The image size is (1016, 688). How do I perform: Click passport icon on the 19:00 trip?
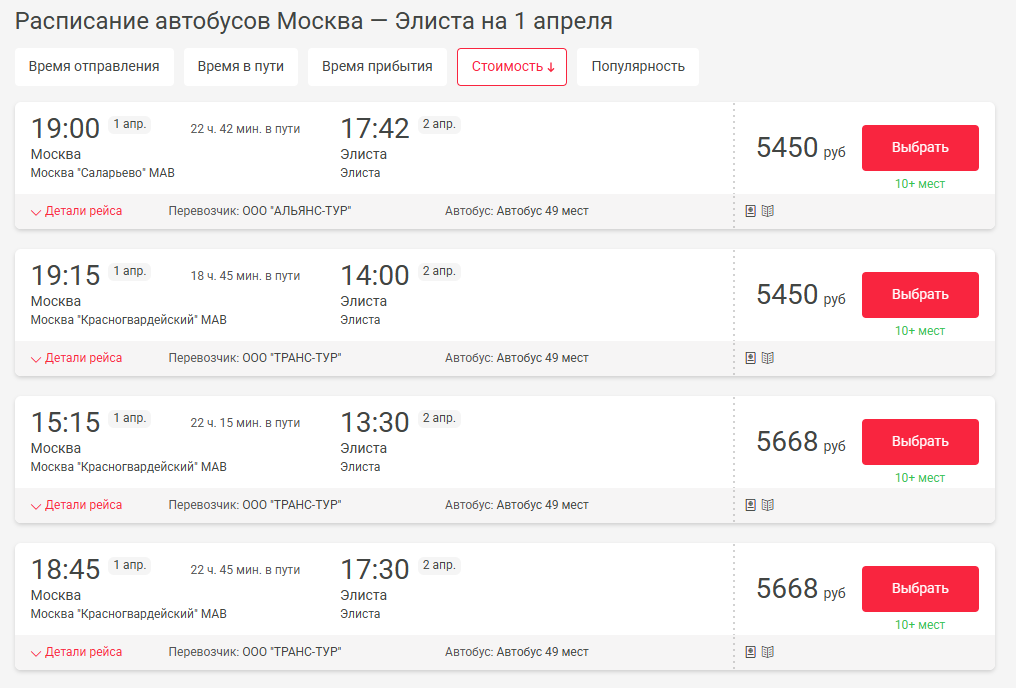click(x=750, y=211)
